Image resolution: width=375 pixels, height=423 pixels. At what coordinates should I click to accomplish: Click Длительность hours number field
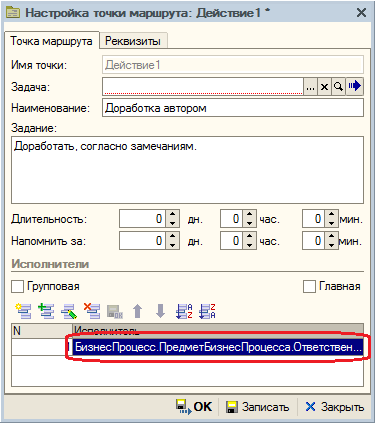click(x=231, y=219)
